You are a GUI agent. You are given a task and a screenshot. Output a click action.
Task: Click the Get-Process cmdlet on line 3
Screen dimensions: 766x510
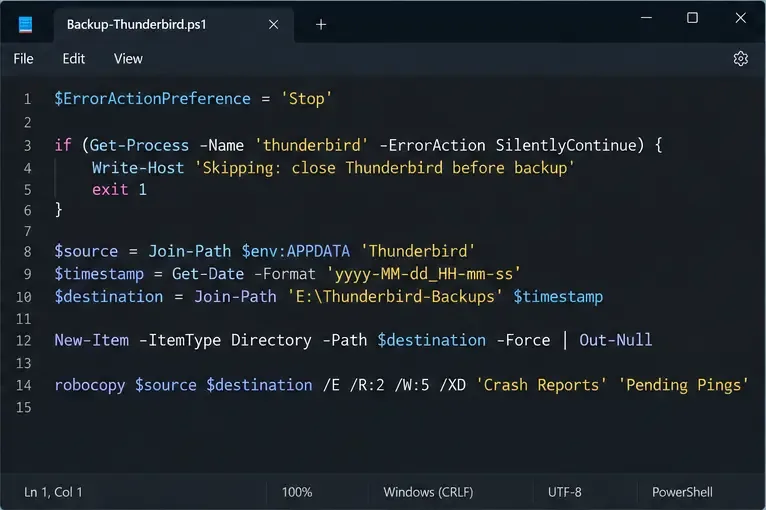point(139,145)
